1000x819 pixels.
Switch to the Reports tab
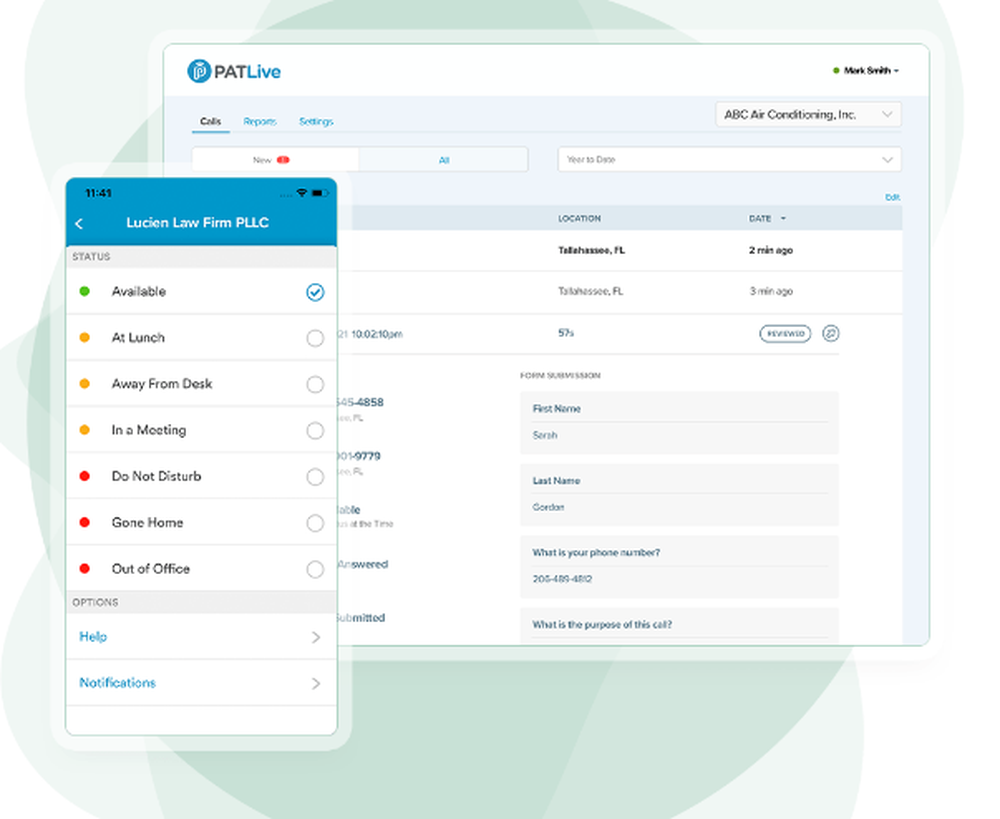coord(260,121)
